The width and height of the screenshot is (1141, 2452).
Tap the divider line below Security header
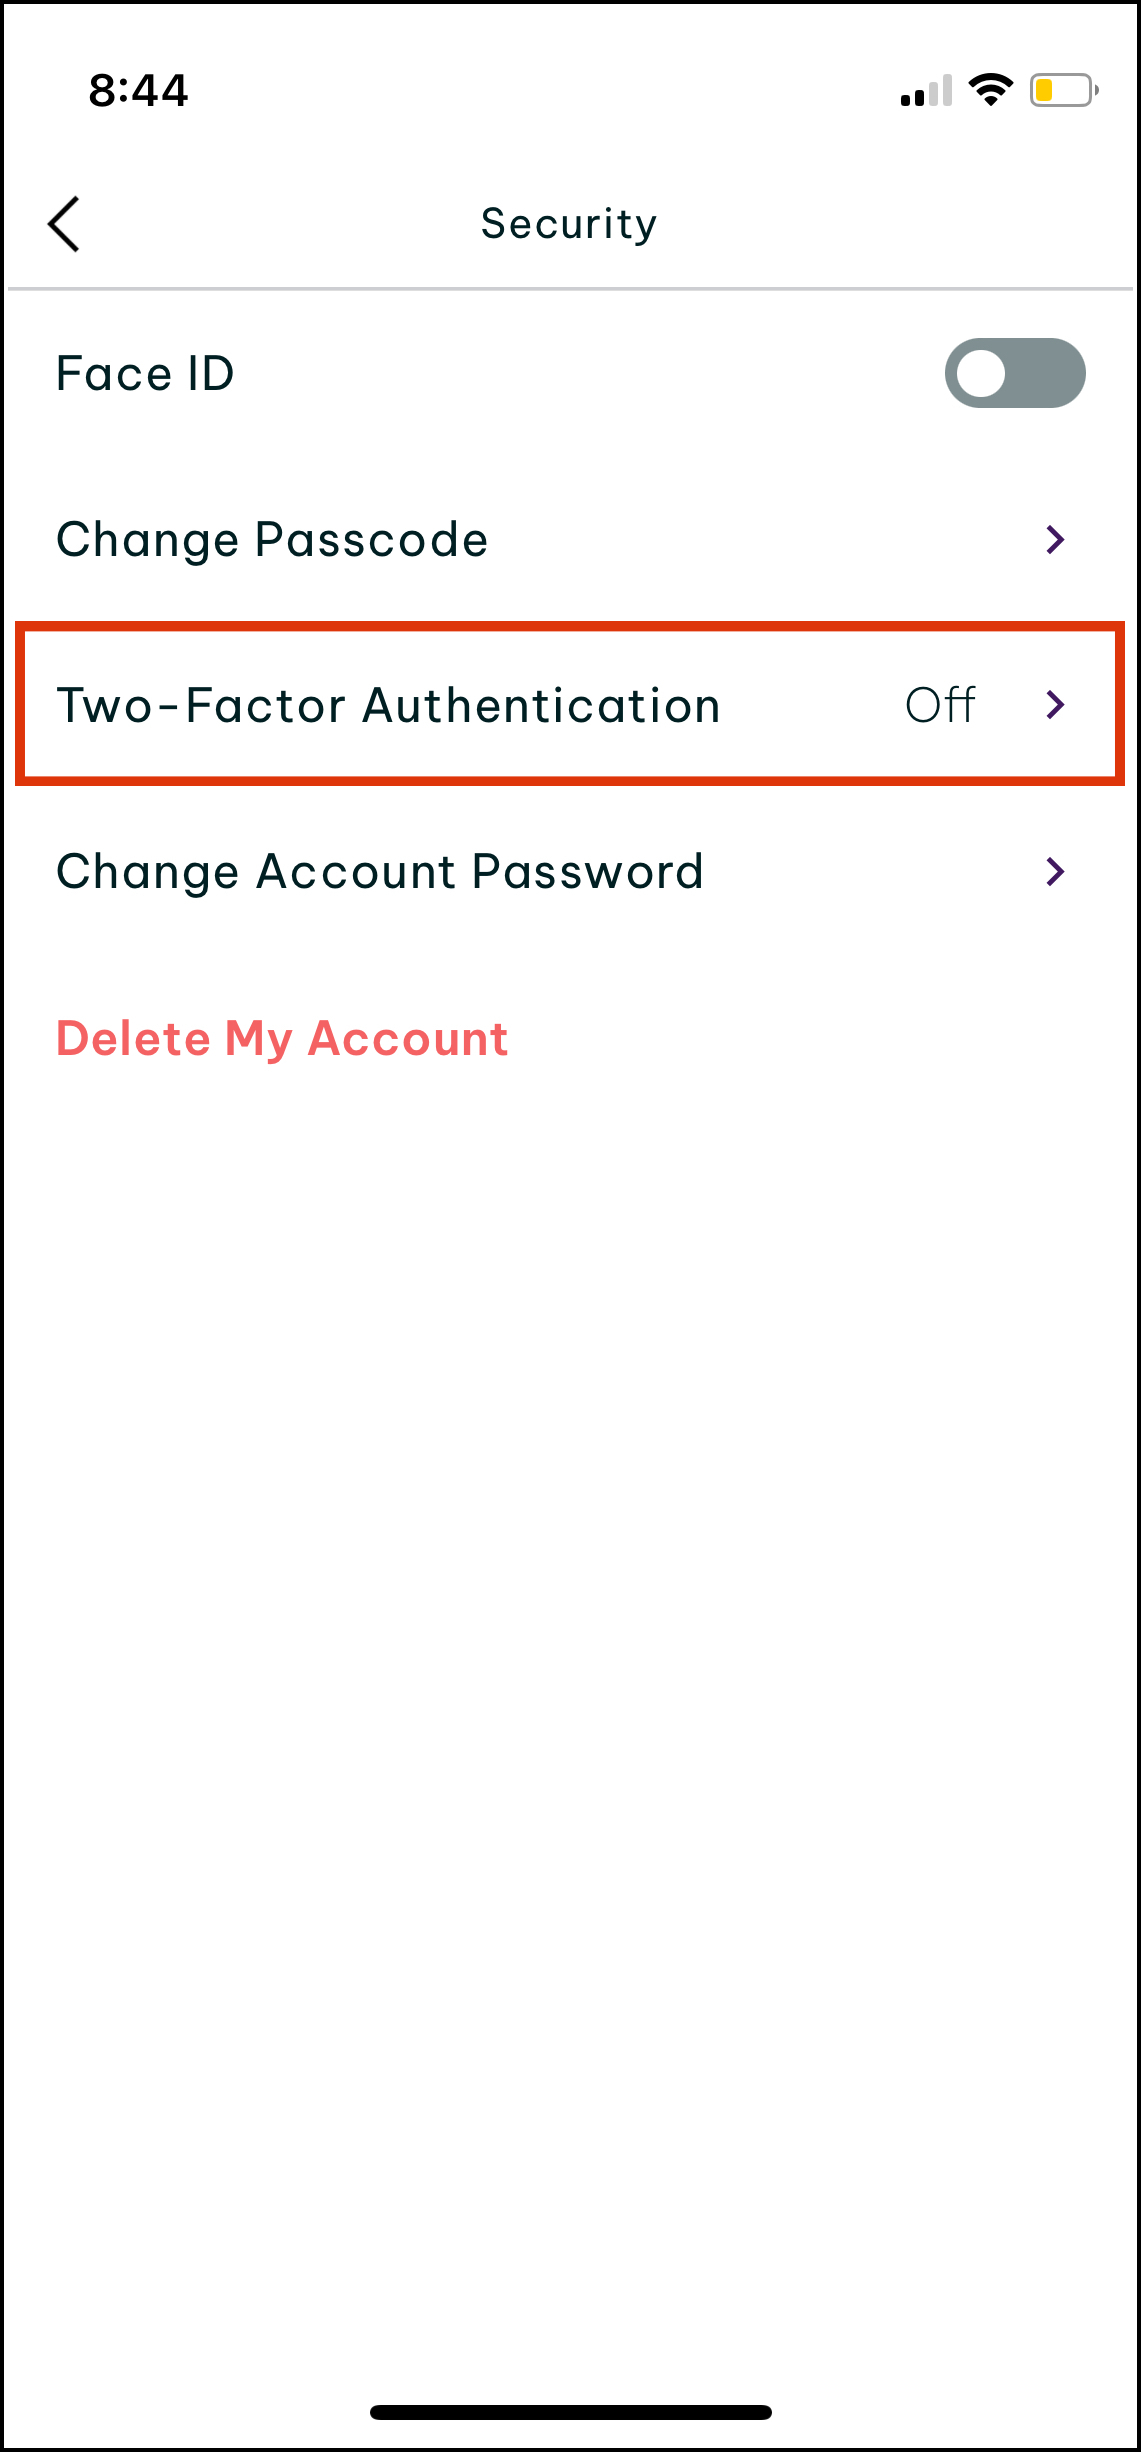[x=570, y=289]
